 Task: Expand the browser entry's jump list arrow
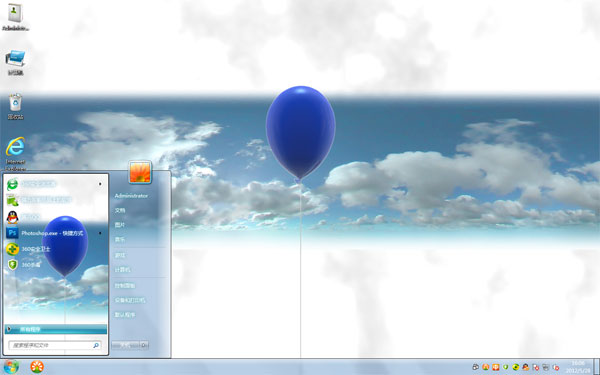100,184
